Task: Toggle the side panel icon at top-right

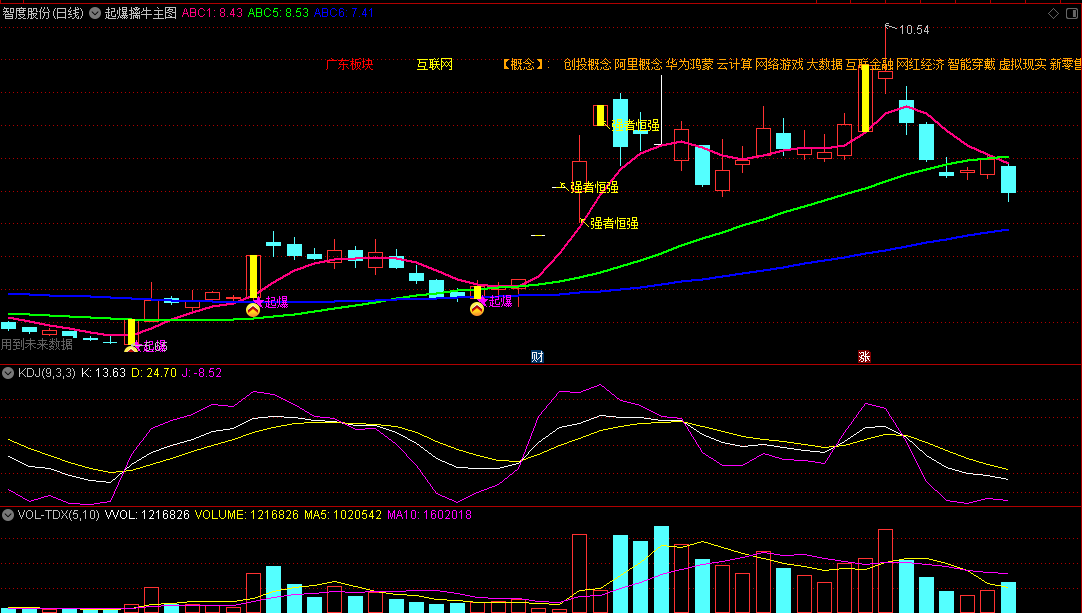Action: click(x=1073, y=13)
